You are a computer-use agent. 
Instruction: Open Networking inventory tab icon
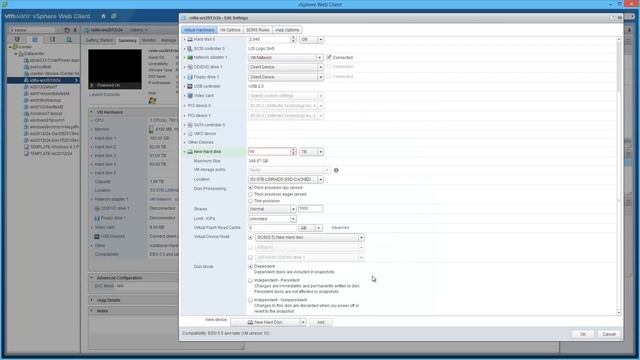69,39
